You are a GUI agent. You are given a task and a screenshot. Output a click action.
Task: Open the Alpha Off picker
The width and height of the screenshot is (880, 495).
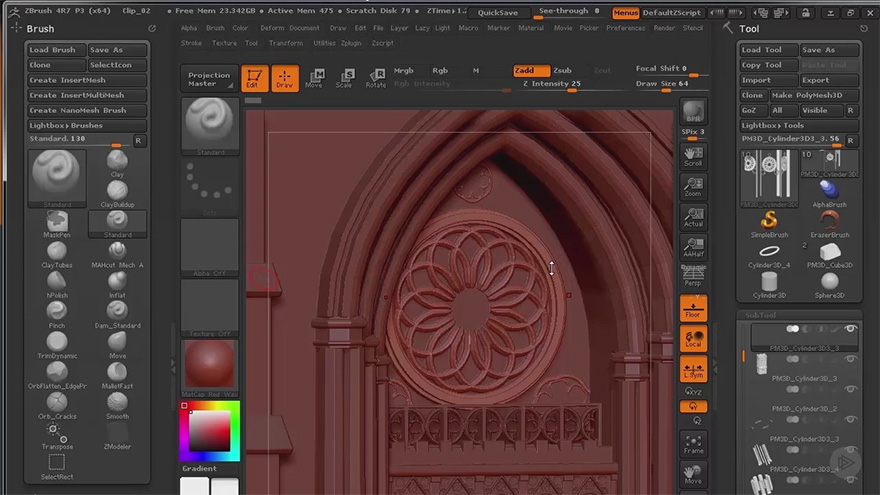(210, 248)
